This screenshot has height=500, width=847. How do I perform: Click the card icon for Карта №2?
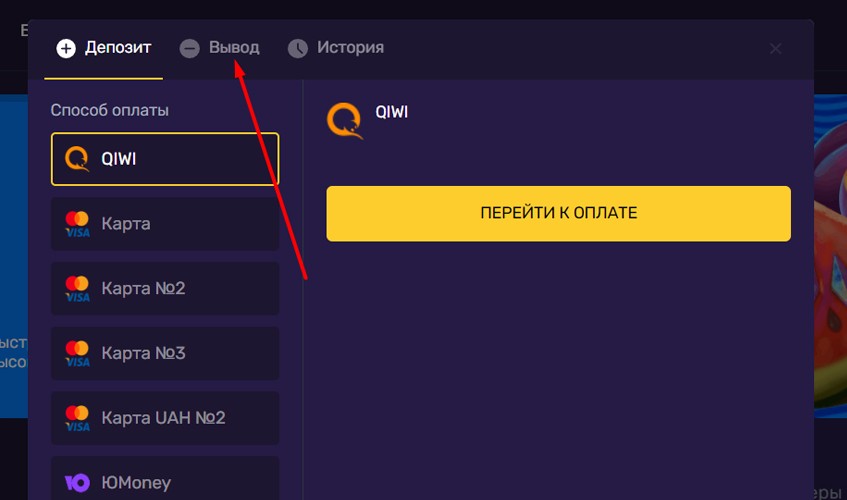coord(77,288)
